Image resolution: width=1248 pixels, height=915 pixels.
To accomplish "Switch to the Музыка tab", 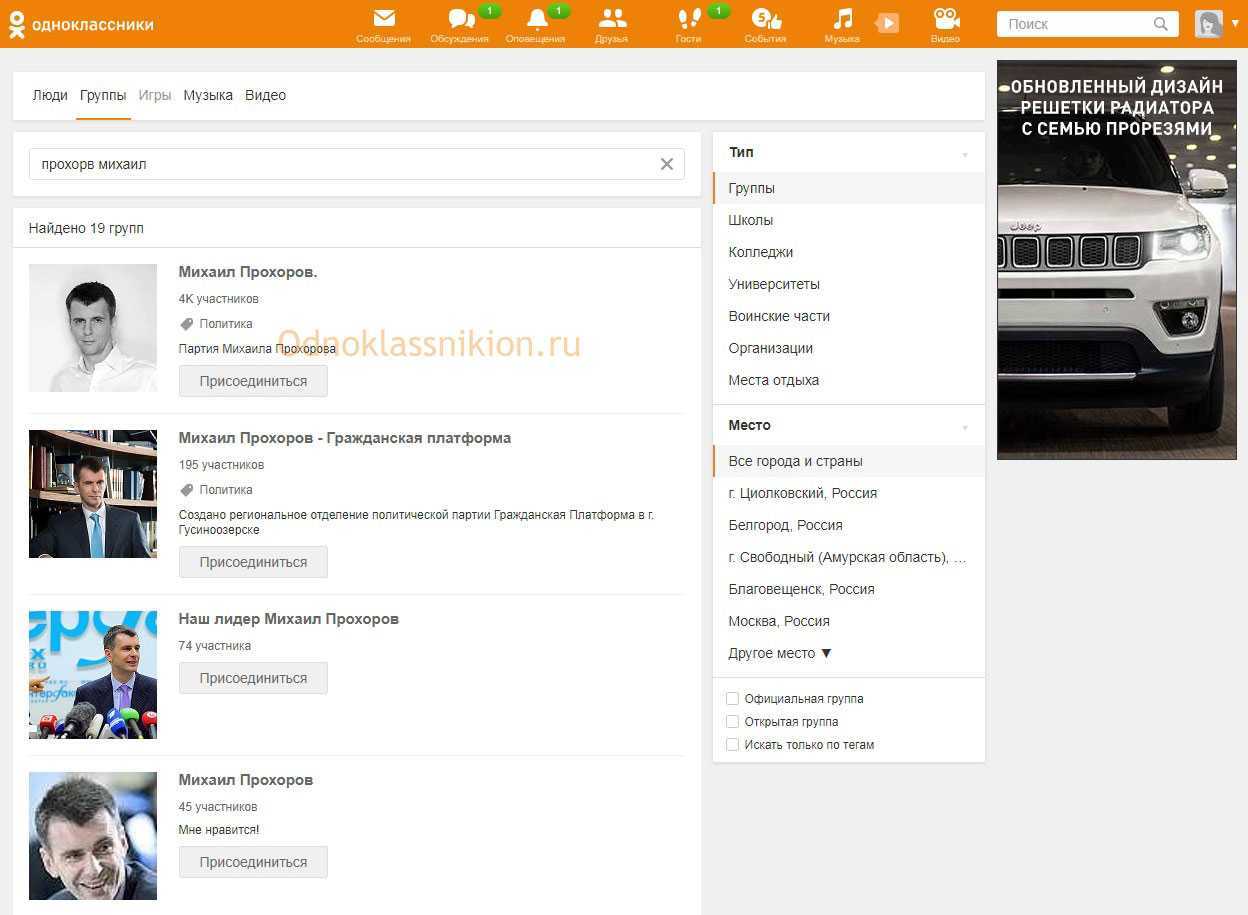I will click(208, 95).
